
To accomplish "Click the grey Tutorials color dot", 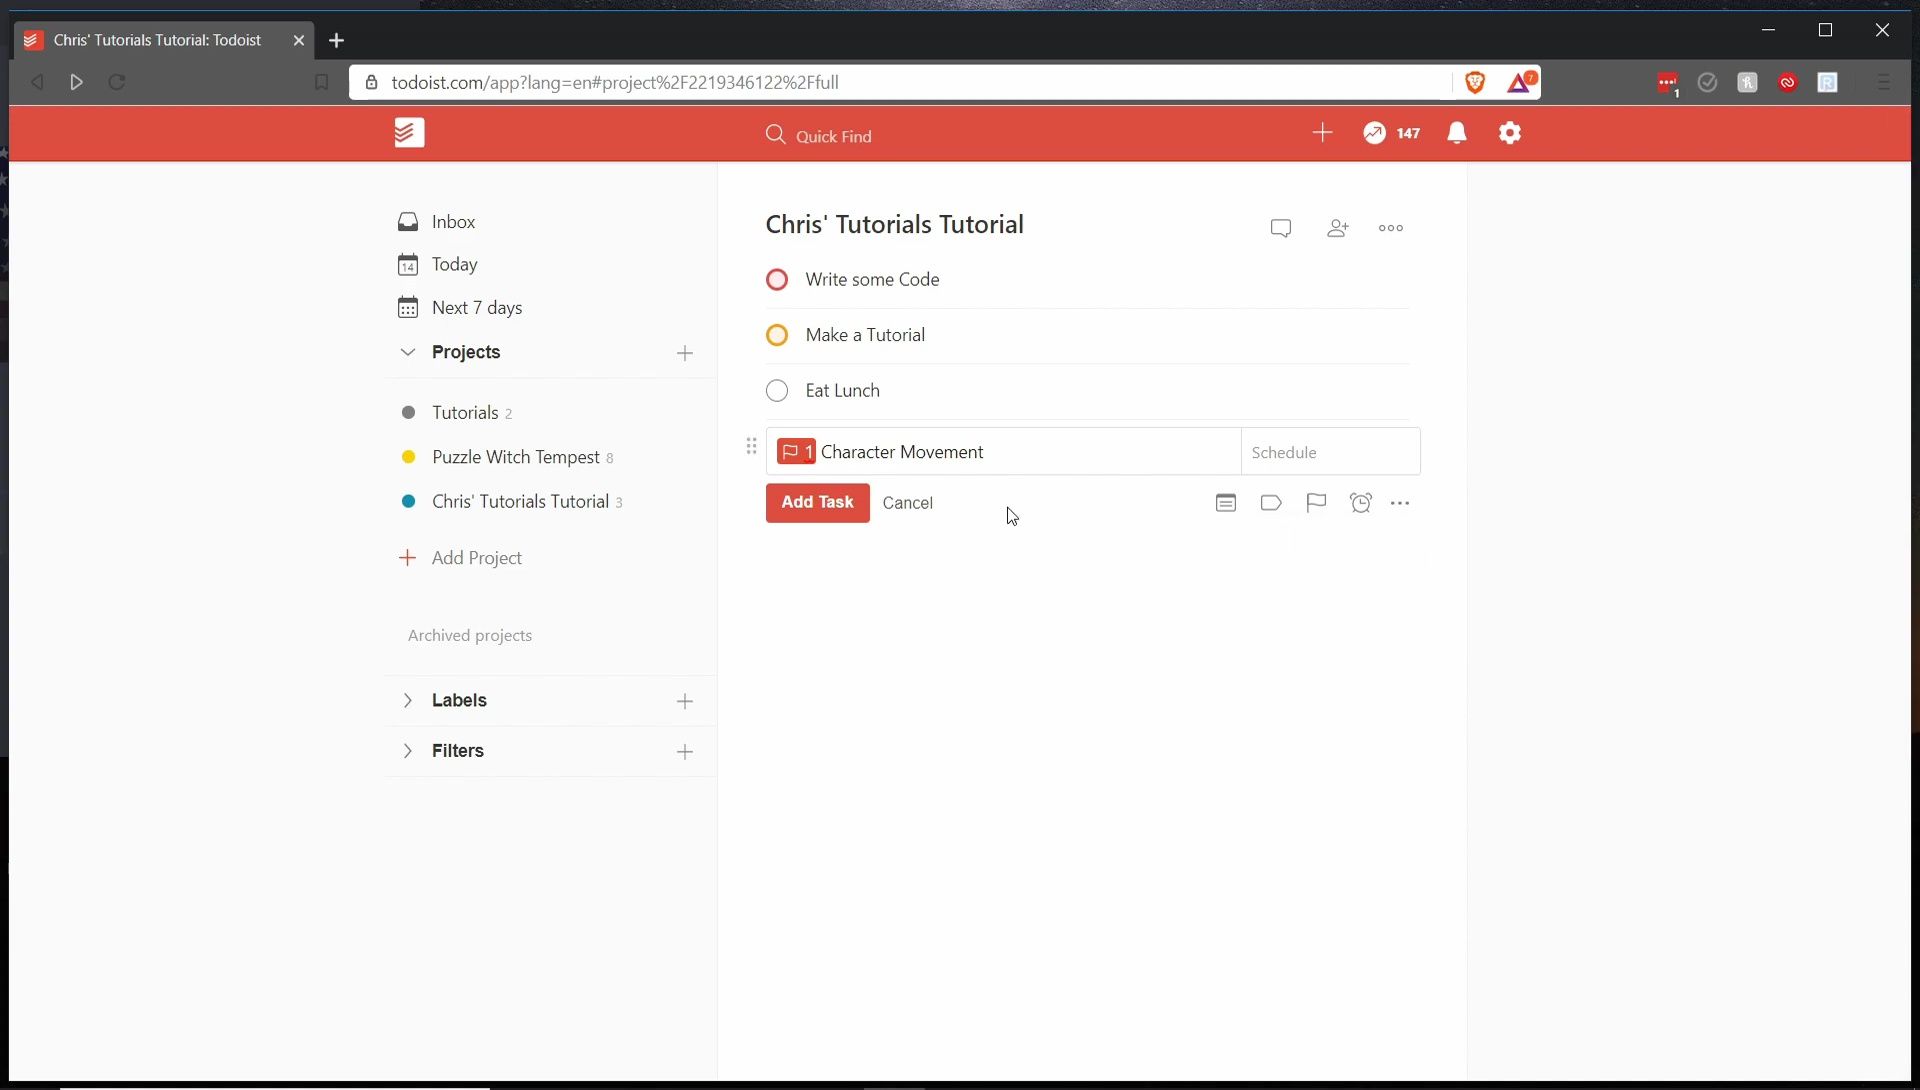I will coord(408,413).
